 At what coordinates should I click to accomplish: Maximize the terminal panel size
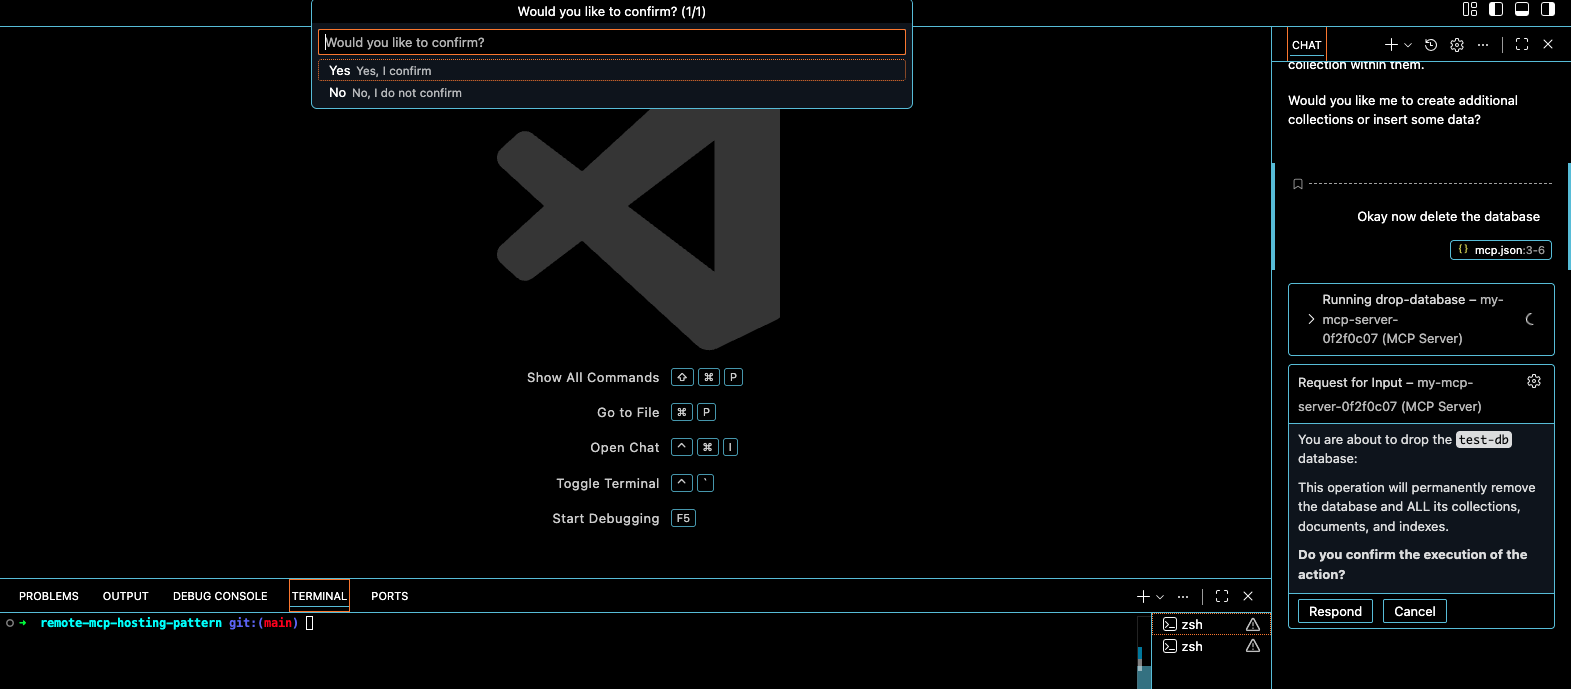click(1222, 596)
